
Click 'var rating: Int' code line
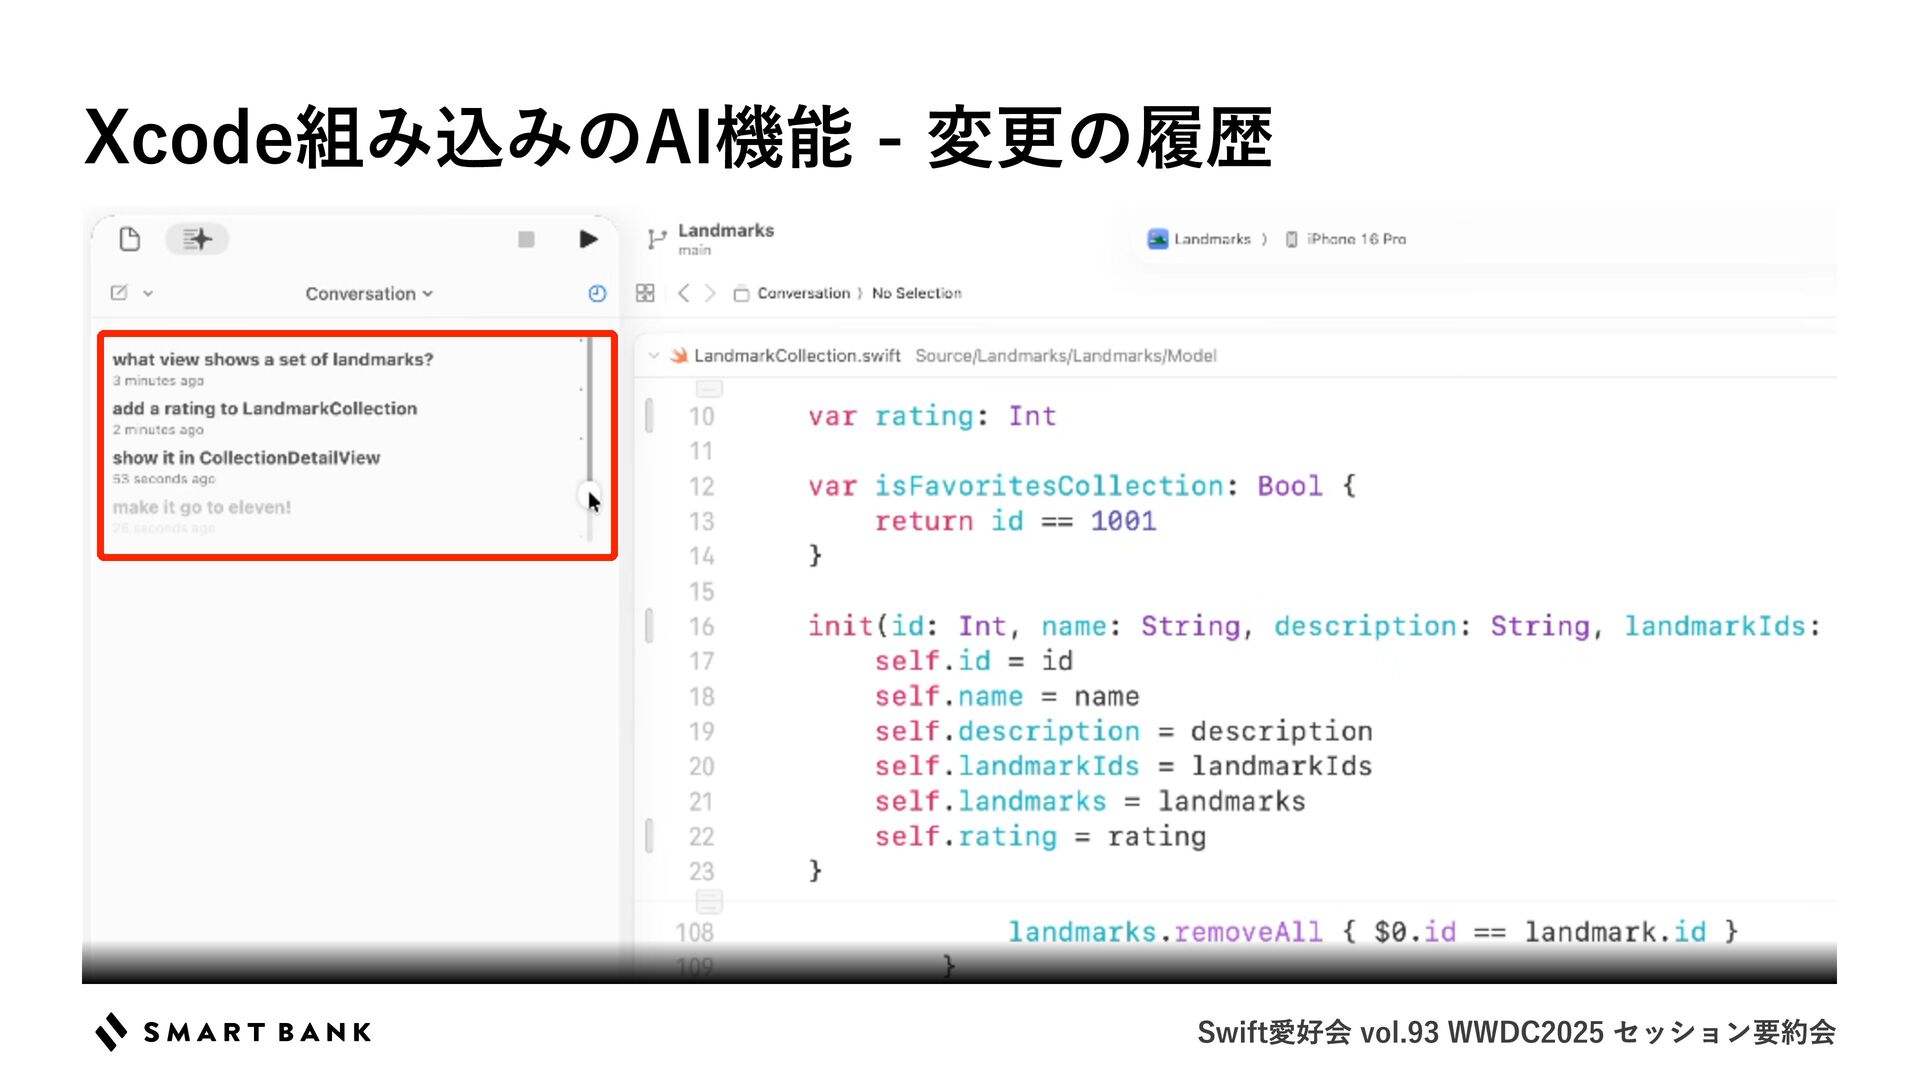[932, 416]
